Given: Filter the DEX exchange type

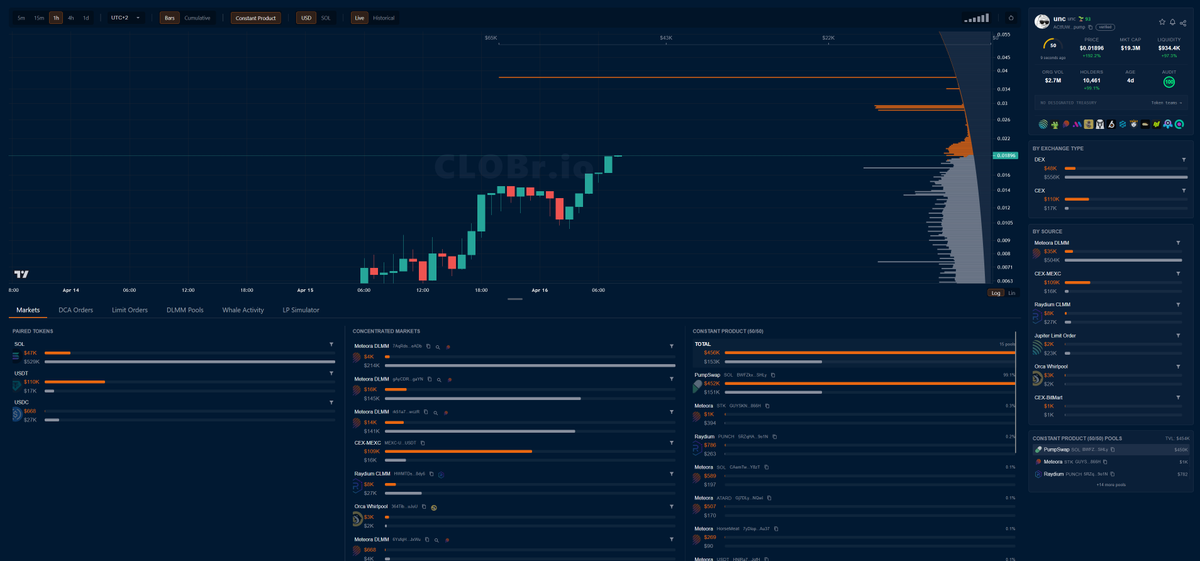Looking at the screenshot, I should pyautogui.click(x=1184, y=160).
